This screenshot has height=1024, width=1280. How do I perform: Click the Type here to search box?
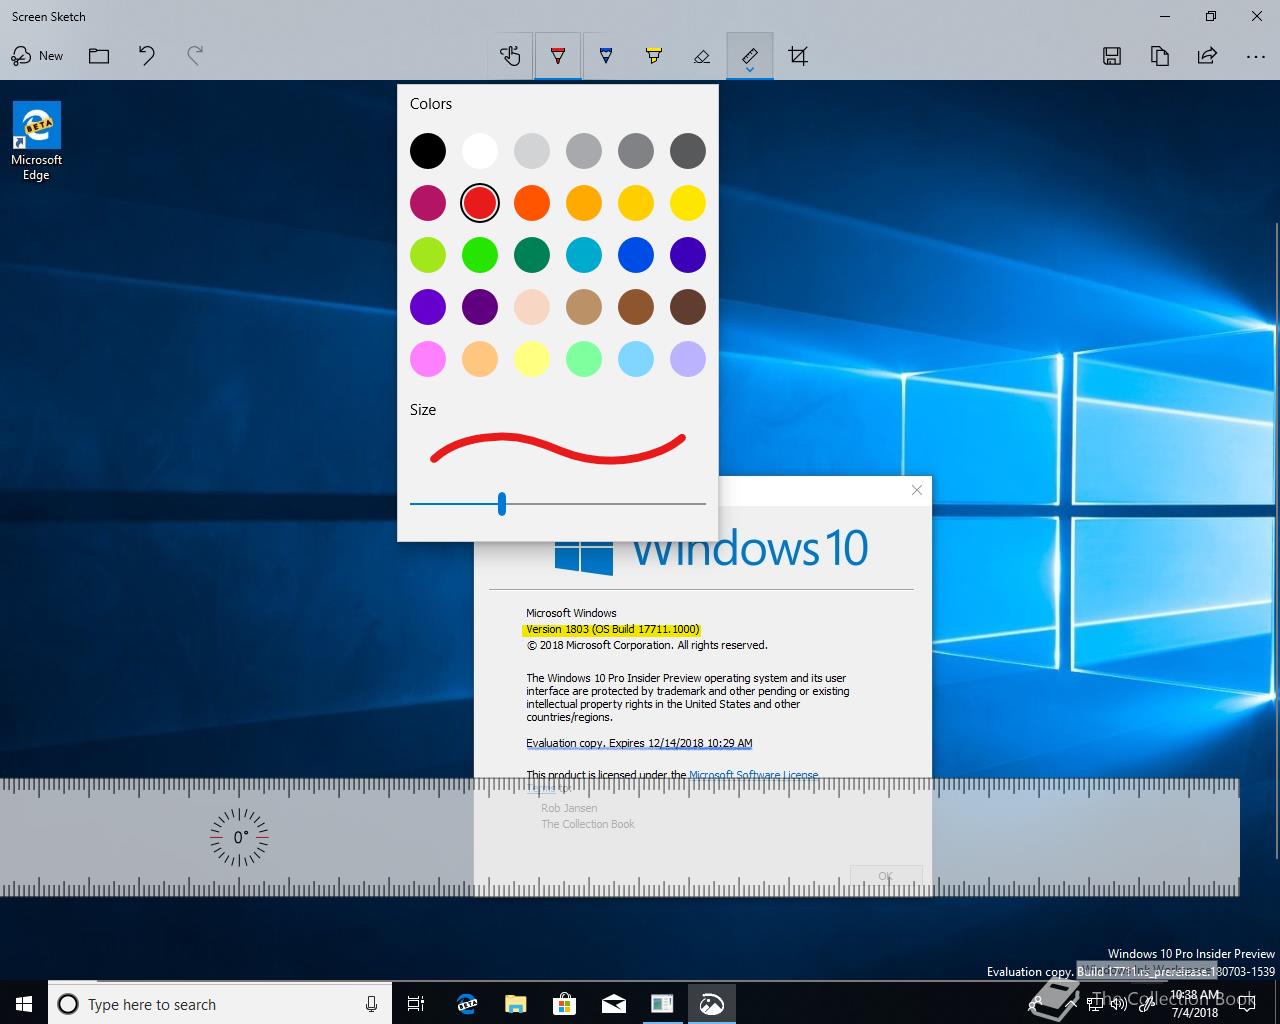coord(218,1004)
